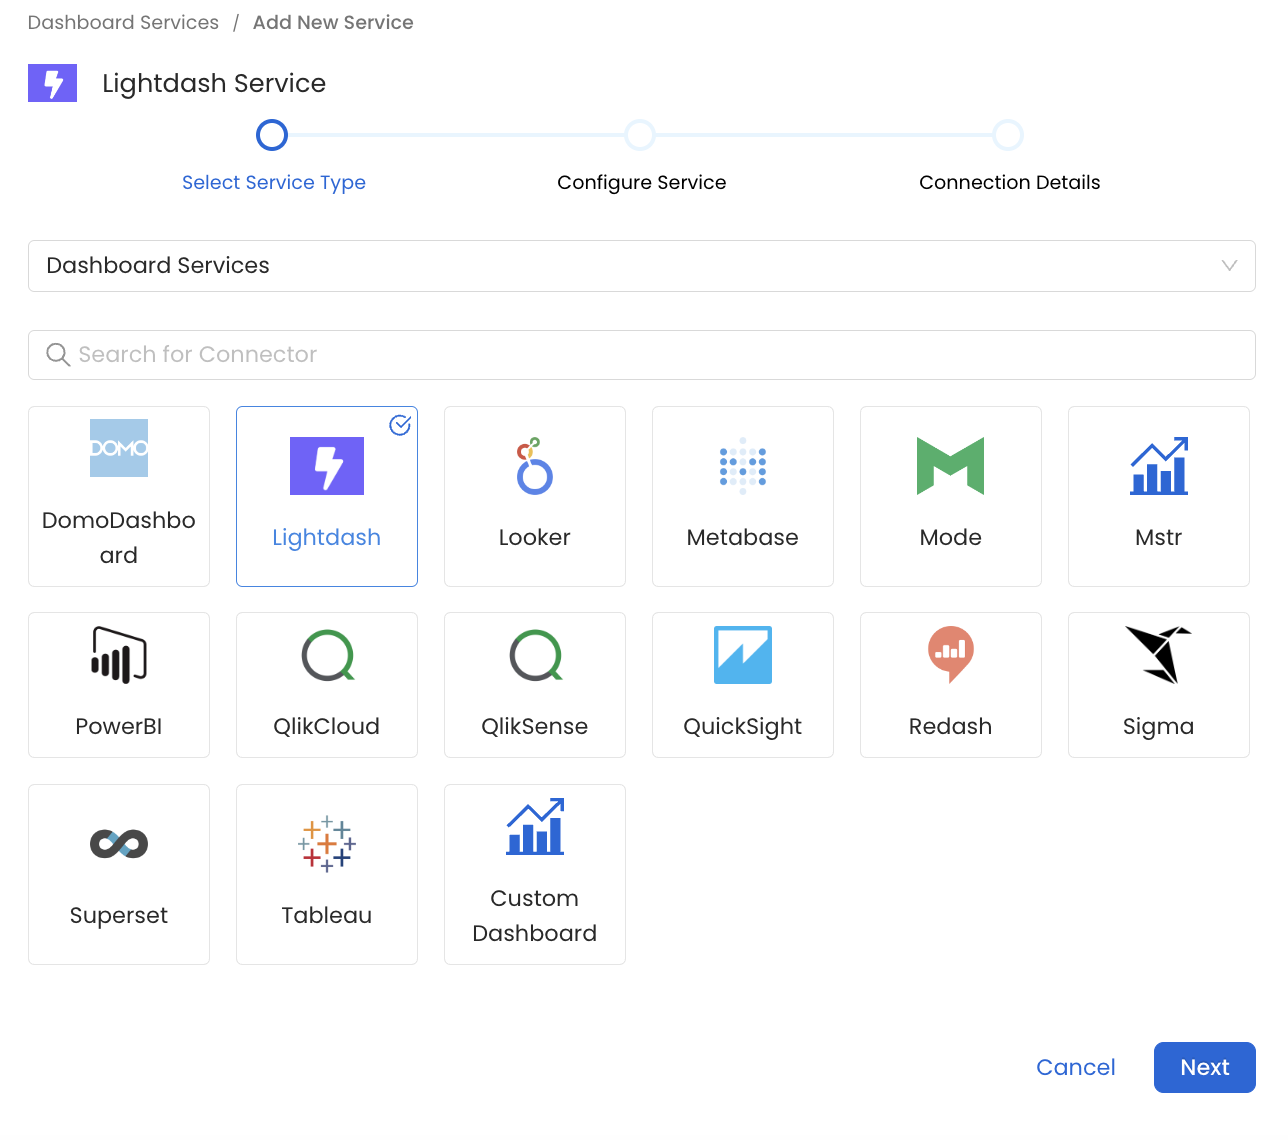Toggle the Lightdash selected checkmark
1288x1140 pixels.
pyautogui.click(x=400, y=425)
